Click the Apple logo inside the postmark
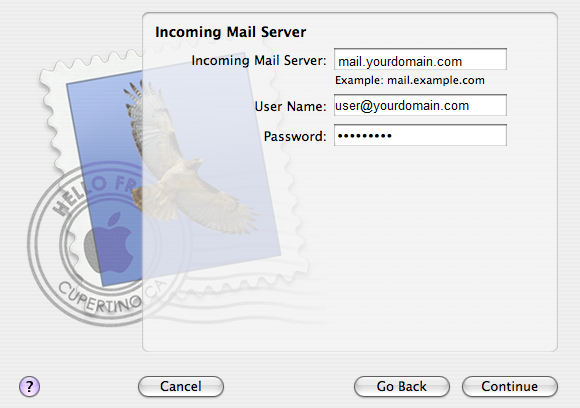The width and height of the screenshot is (580, 408). tap(109, 244)
